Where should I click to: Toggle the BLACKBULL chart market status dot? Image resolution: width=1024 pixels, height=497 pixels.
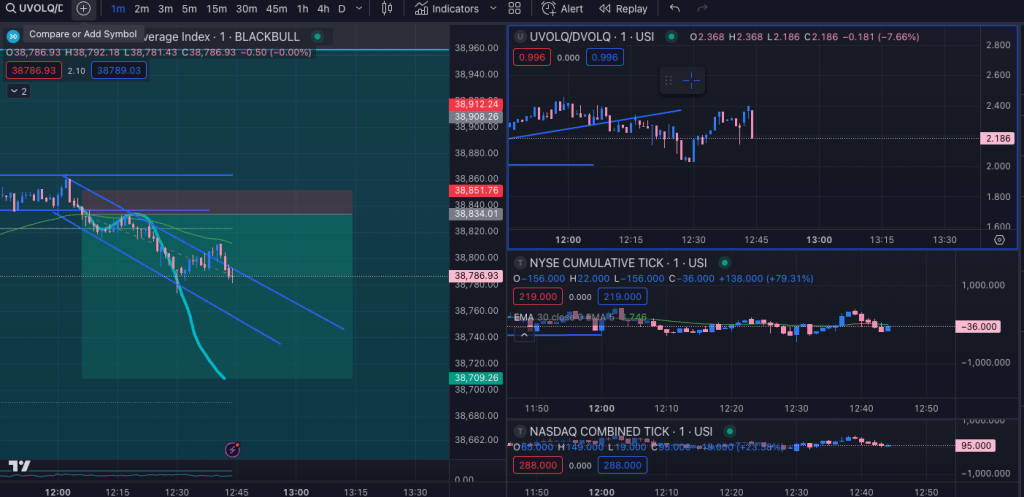(317, 36)
